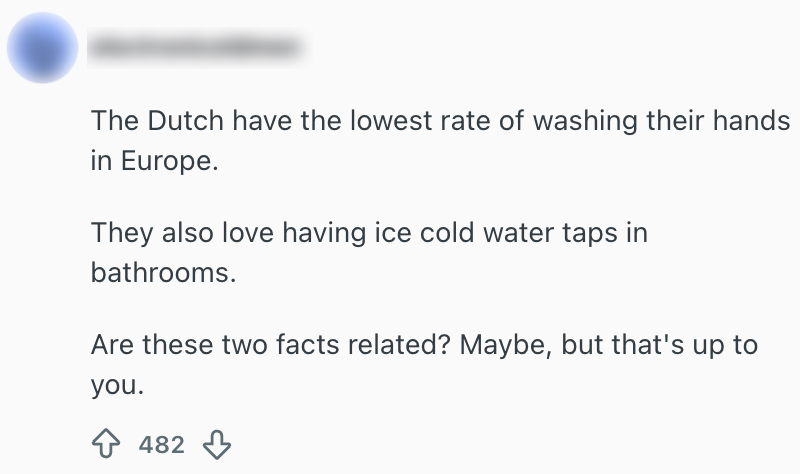Downvote the comment about the Dutch

tap(216, 443)
